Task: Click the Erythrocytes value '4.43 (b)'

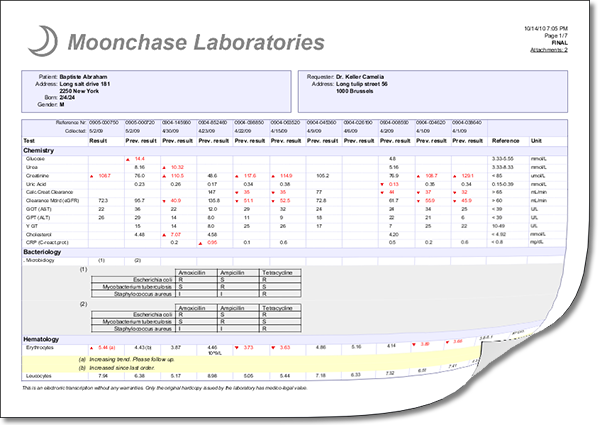Action: [143, 348]
